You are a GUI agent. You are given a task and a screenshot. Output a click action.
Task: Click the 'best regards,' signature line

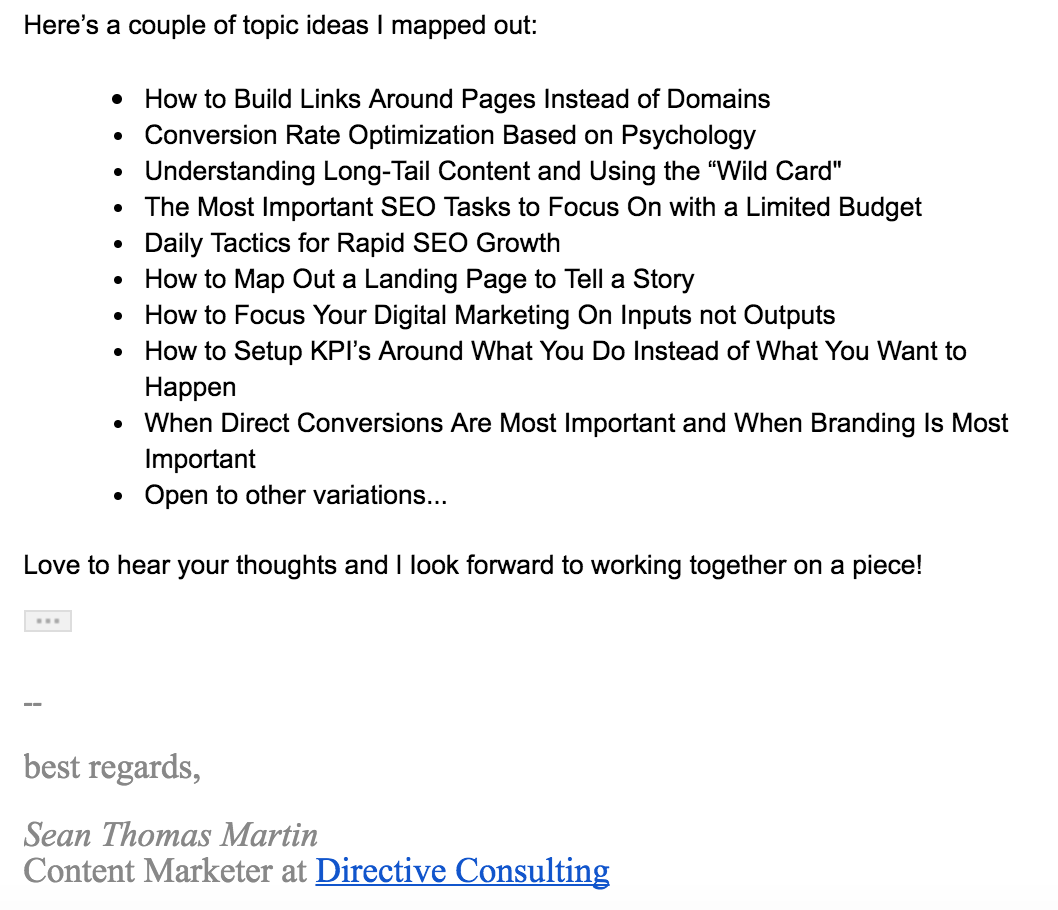click(112, 767)
